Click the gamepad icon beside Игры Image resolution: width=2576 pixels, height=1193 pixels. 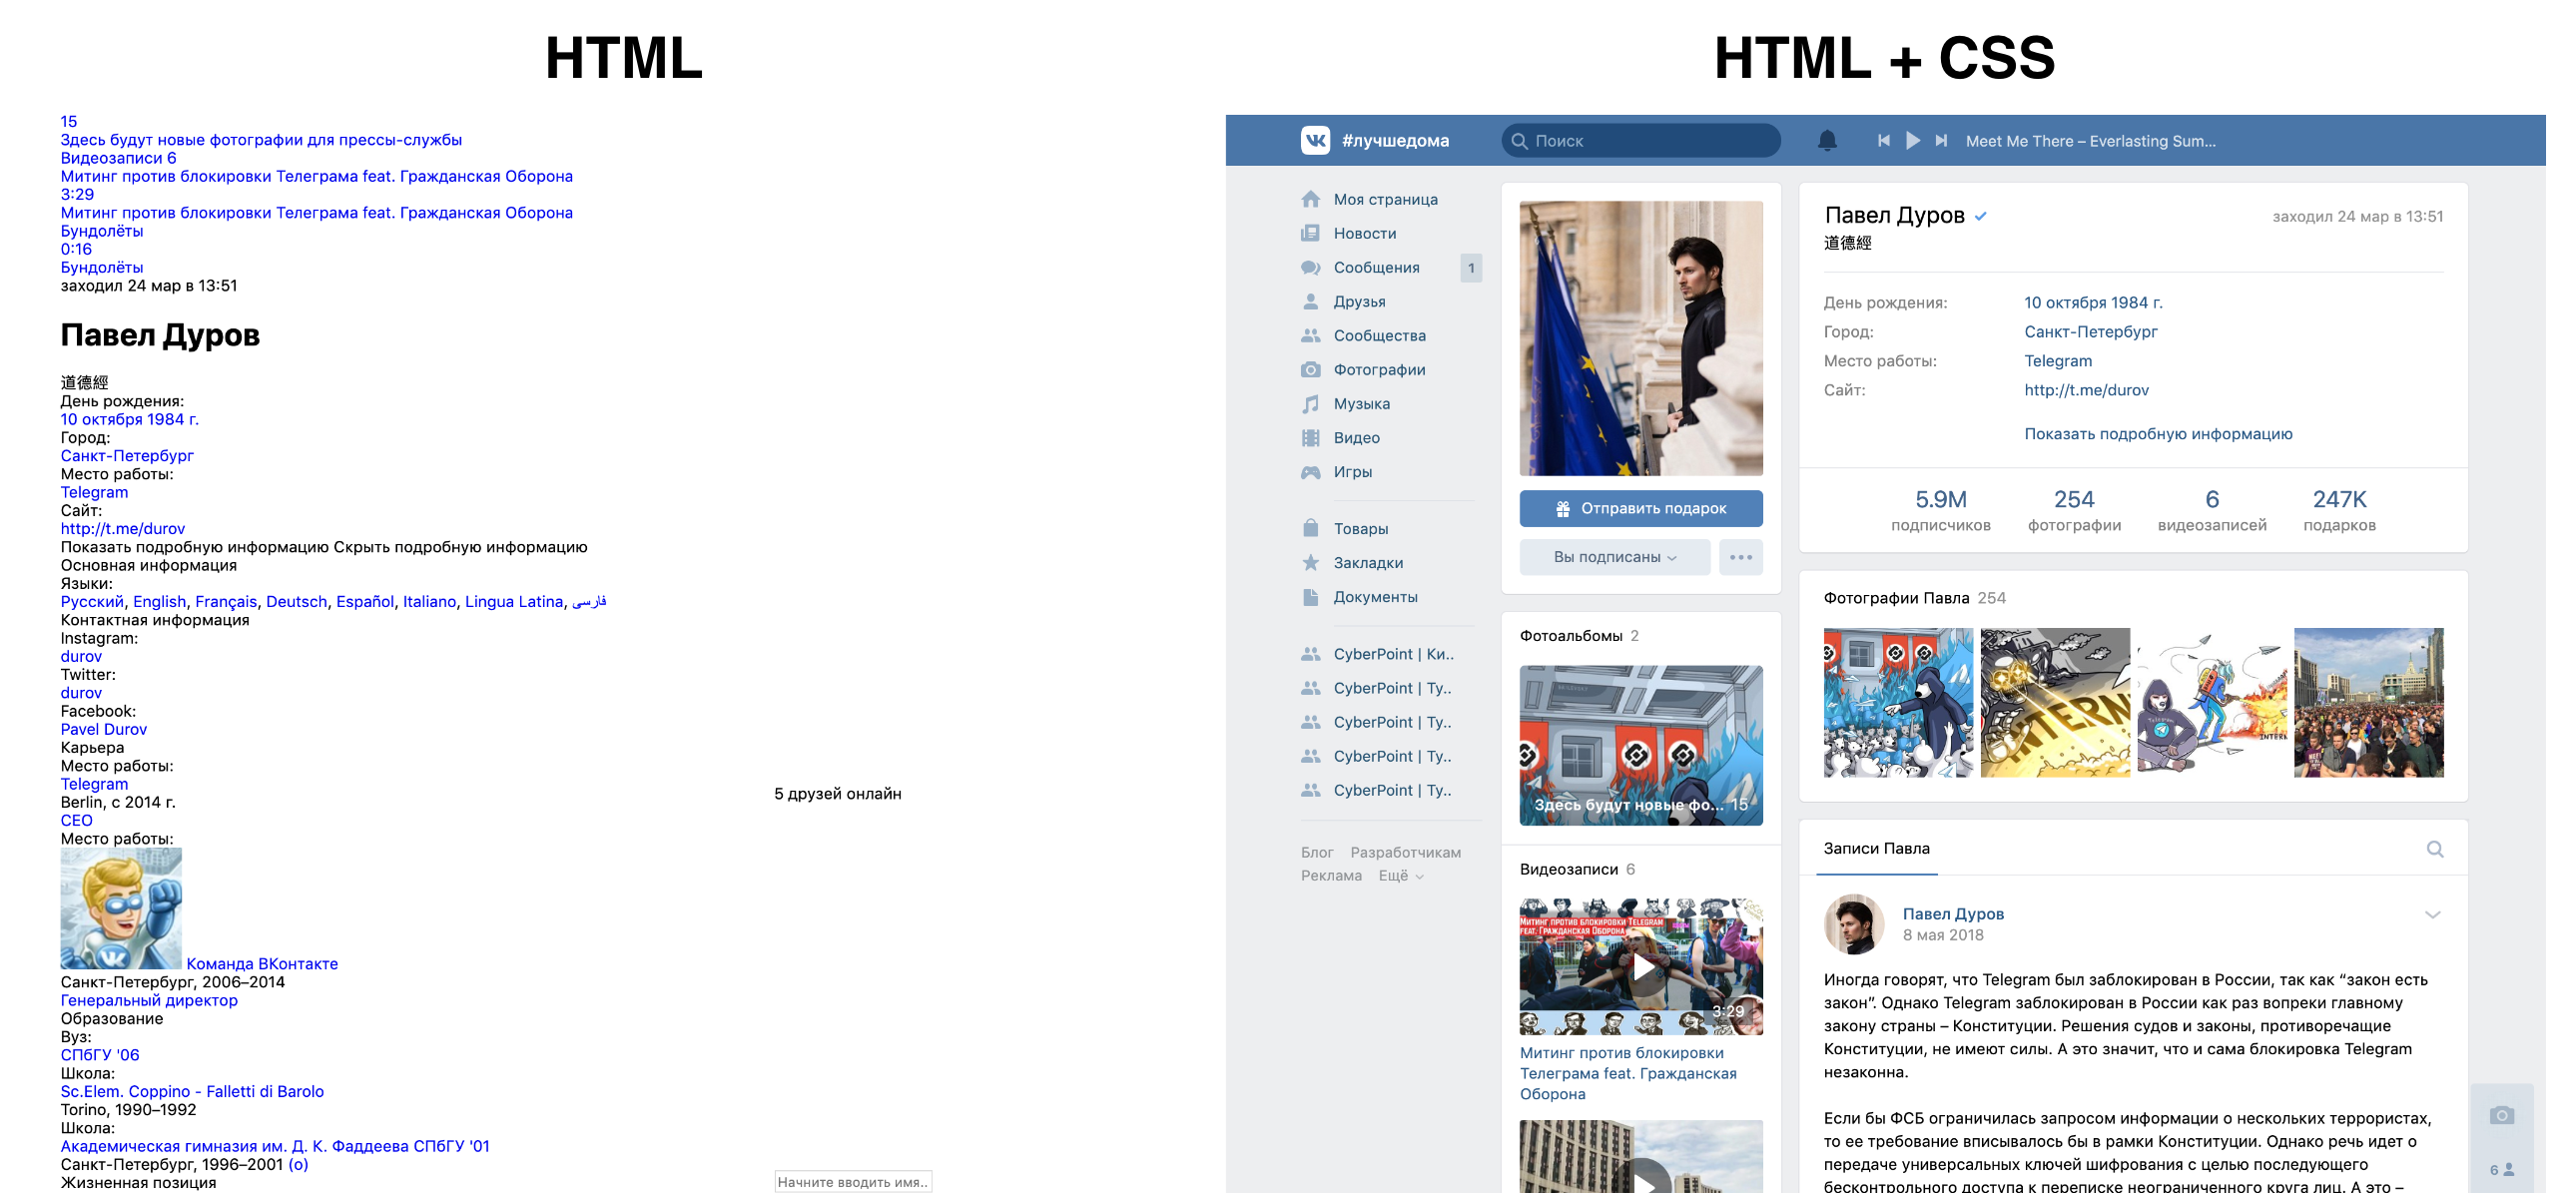tap(1310, 472)
